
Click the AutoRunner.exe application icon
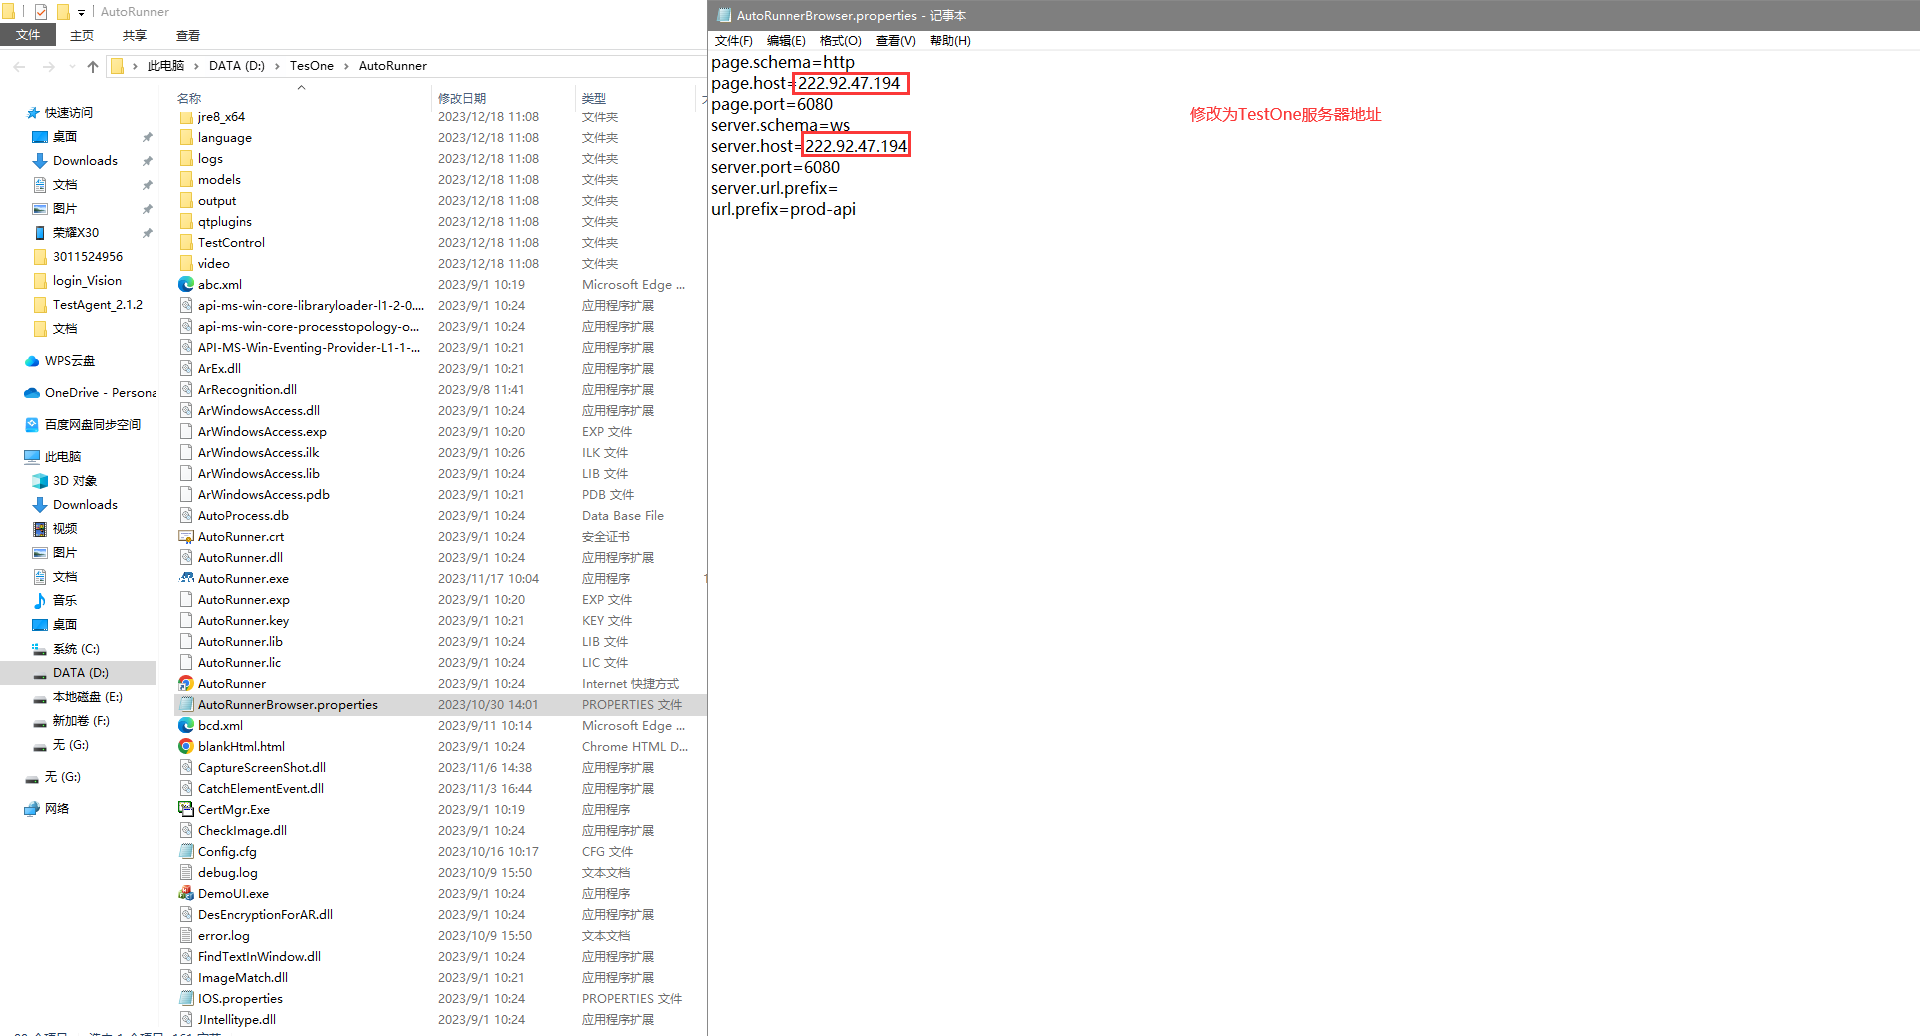pos(186,578)
